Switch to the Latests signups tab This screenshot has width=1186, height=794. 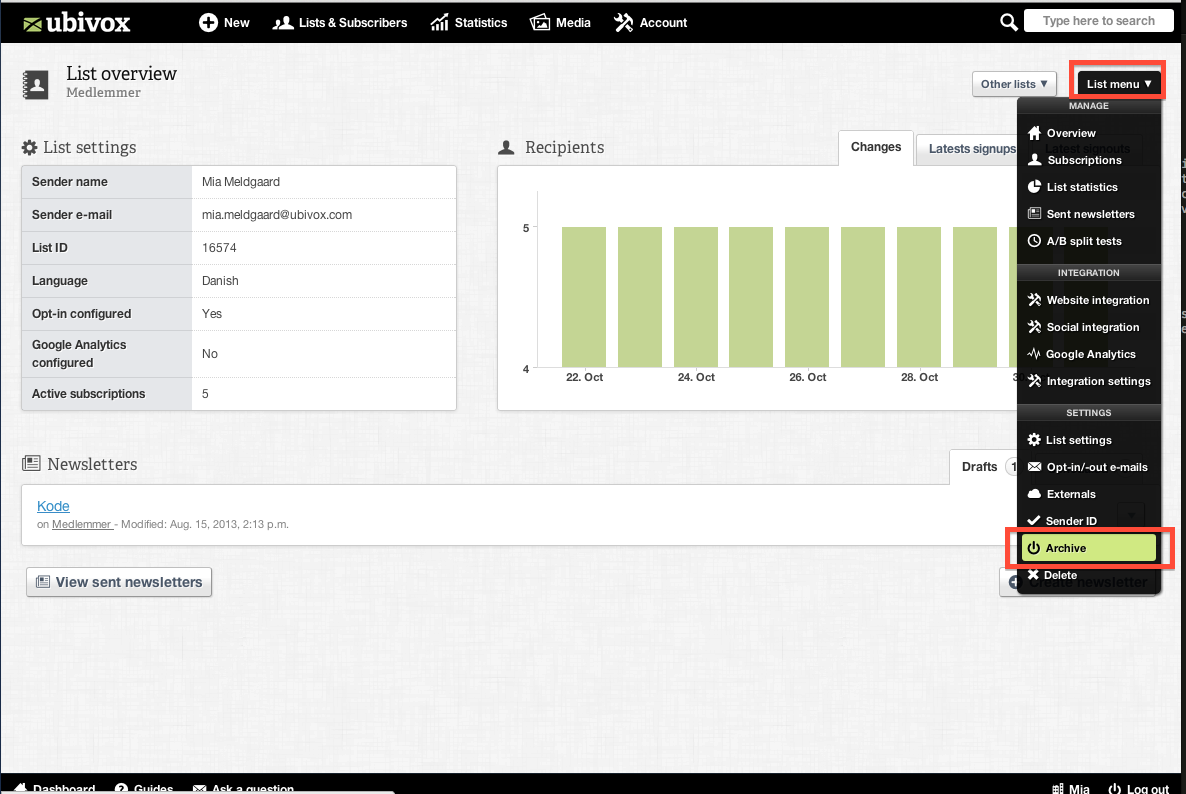(971, 149)
